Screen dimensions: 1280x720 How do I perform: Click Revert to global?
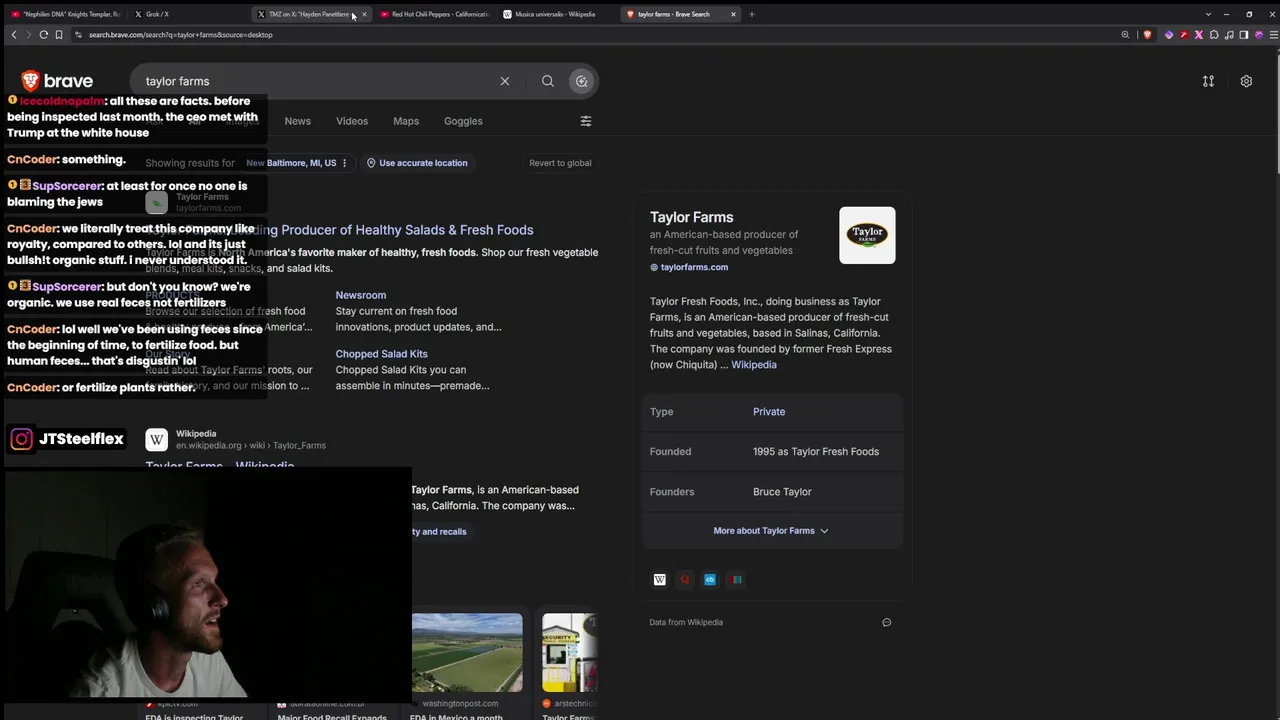(x=560, y=163)
